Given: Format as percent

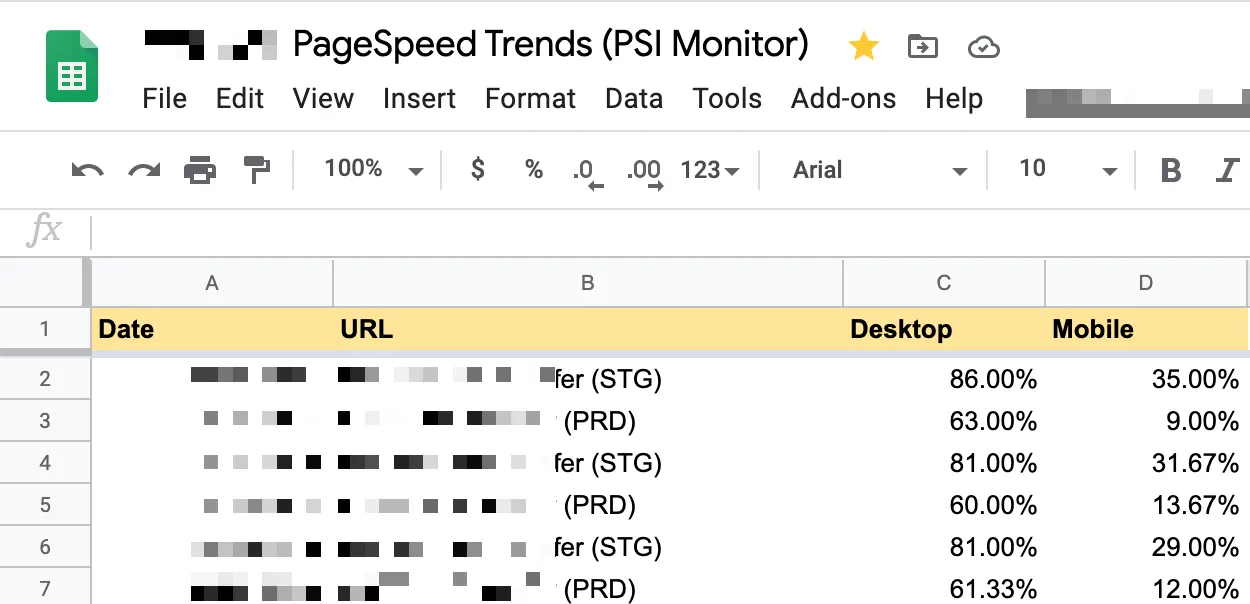Looking at the screenshot, I should click(534, 170).
